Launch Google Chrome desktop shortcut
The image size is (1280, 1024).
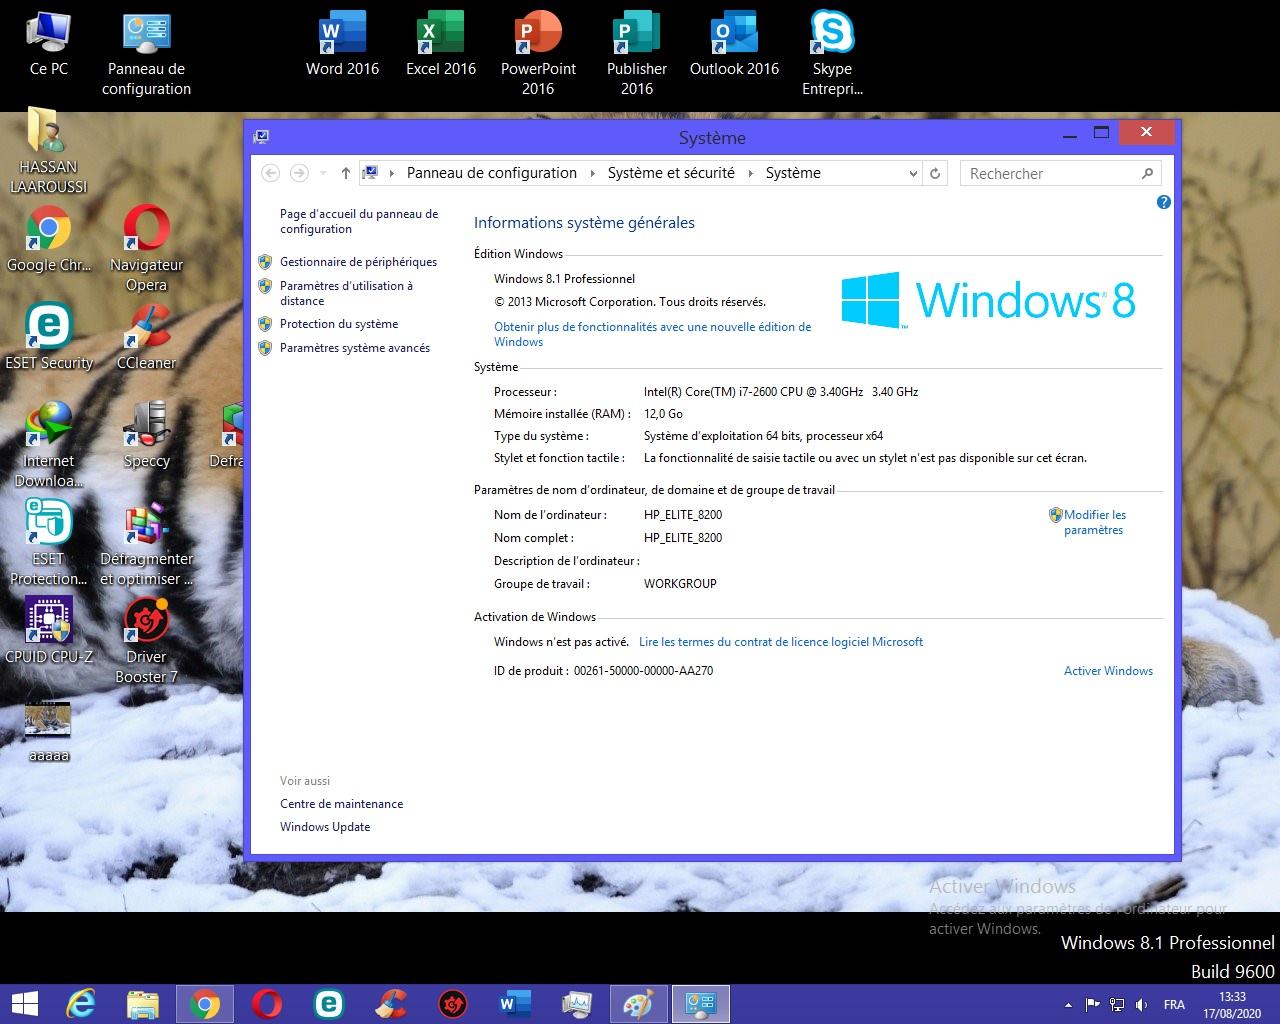[48, 240]
